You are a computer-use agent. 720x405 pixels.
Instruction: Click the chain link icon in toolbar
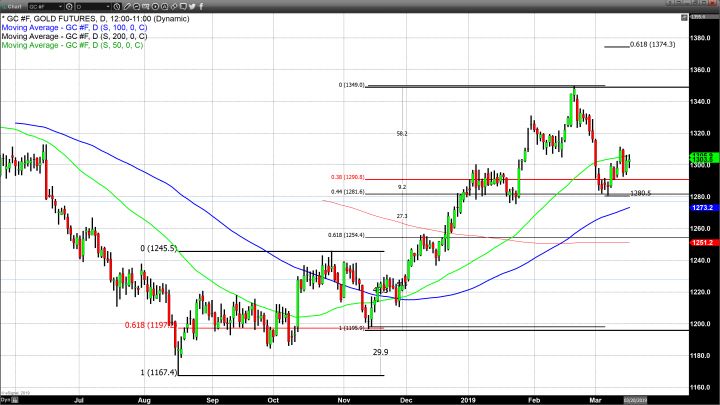tap(174, 6)
